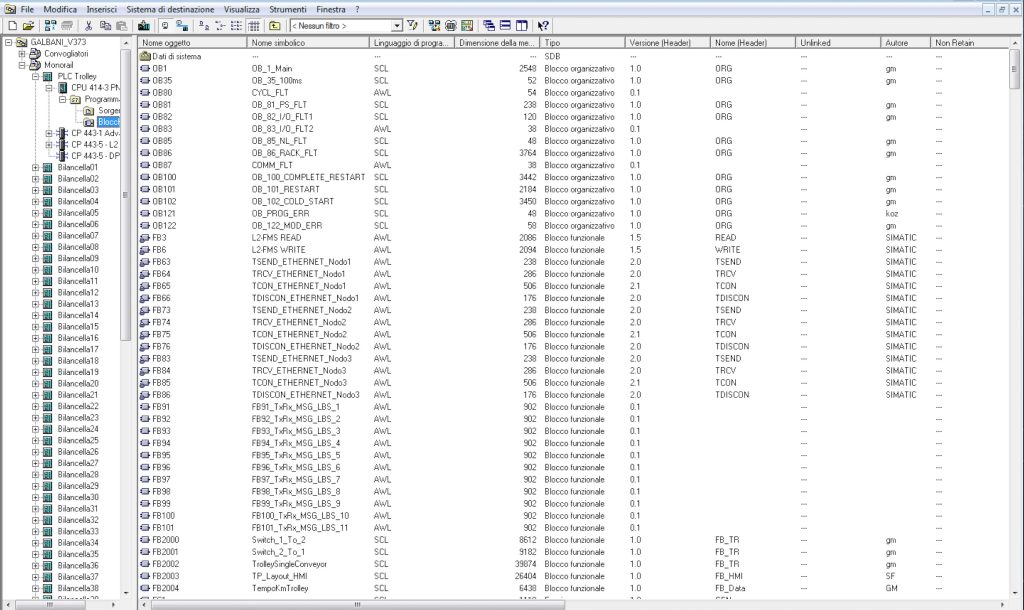Image resolution: width=1024 pixels, height=610 pixels.
Task: Click the Download to PLC icon
Action: pos(144,25)
